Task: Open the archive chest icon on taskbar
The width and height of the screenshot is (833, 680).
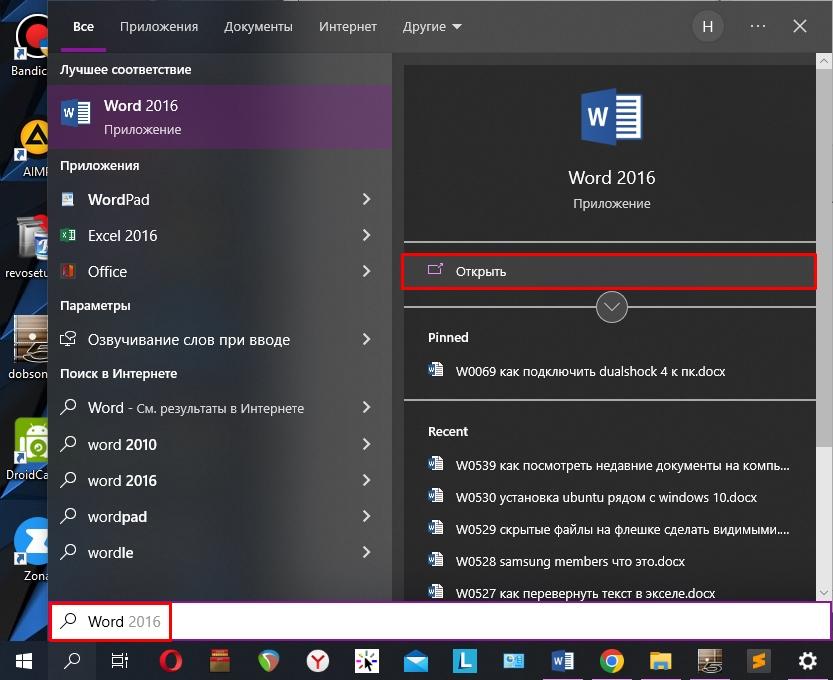Action: click(219, 661)
